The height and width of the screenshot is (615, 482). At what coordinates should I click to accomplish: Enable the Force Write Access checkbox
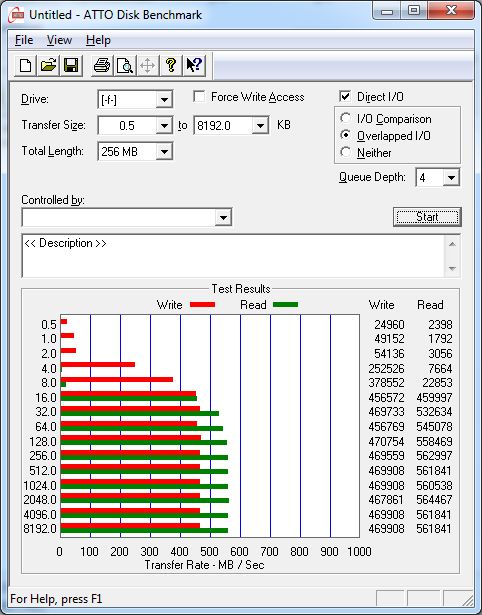coord(199,96)
